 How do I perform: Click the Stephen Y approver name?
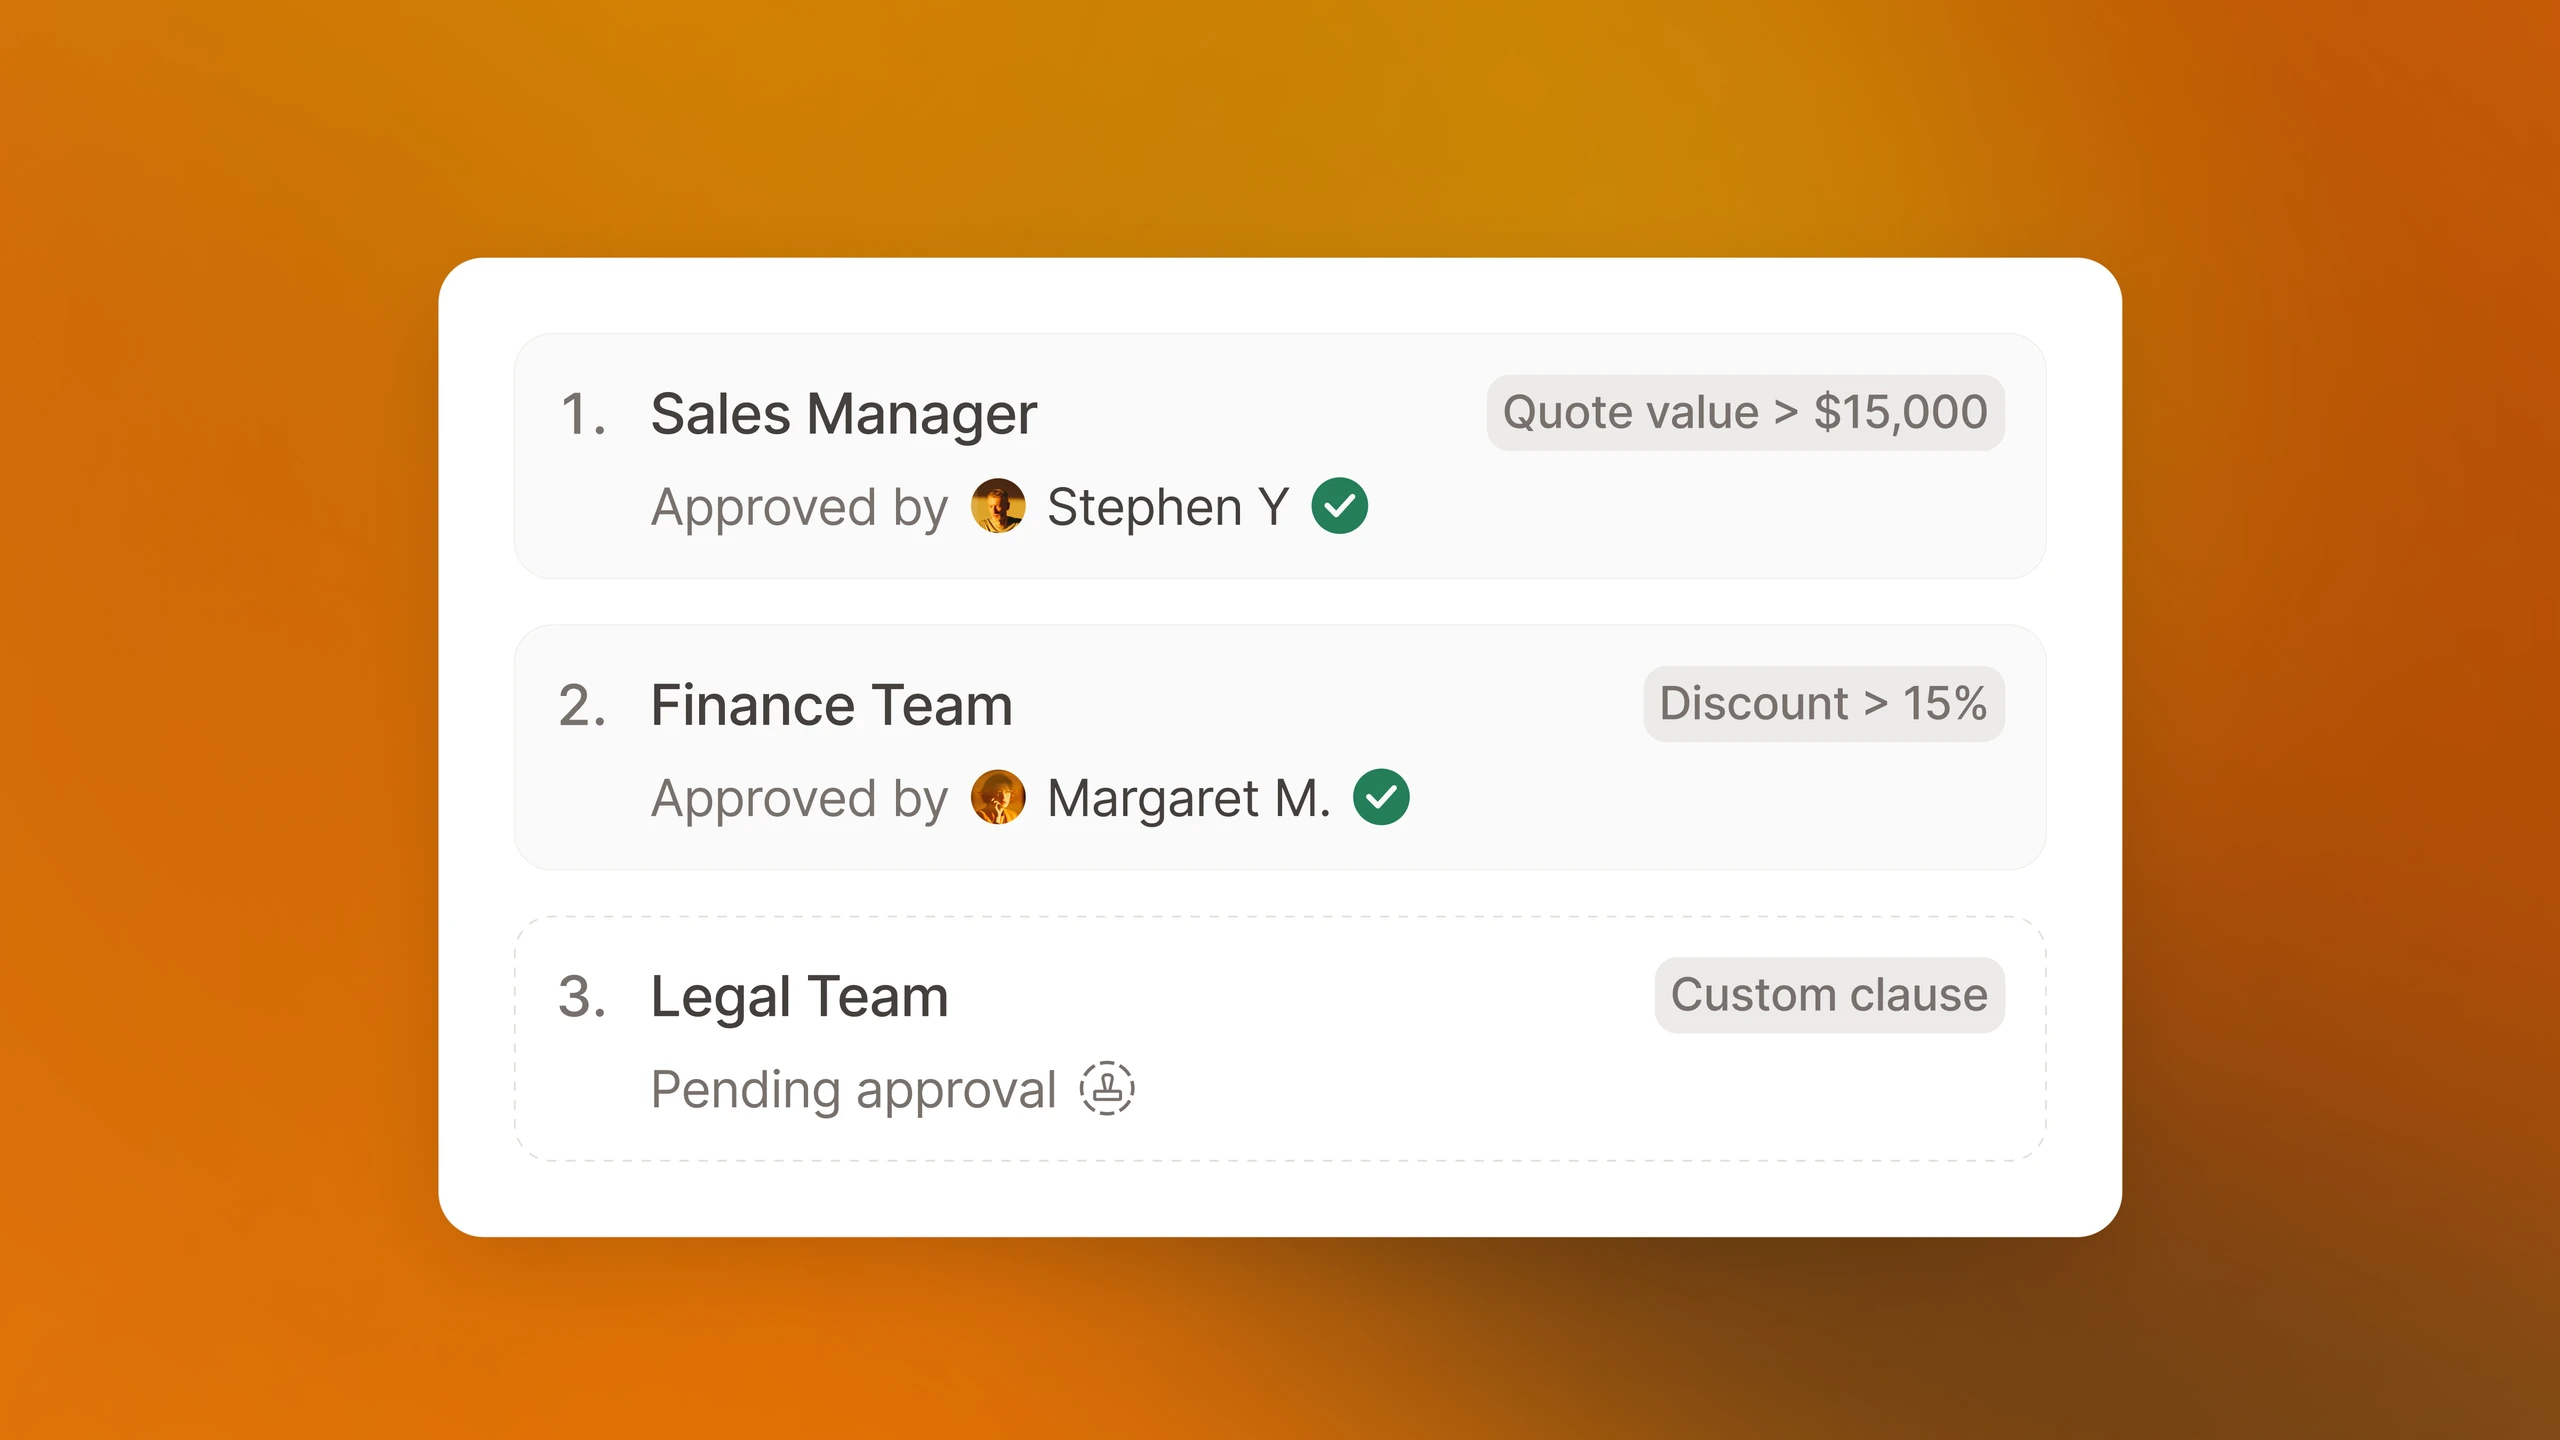(1168, 507)
